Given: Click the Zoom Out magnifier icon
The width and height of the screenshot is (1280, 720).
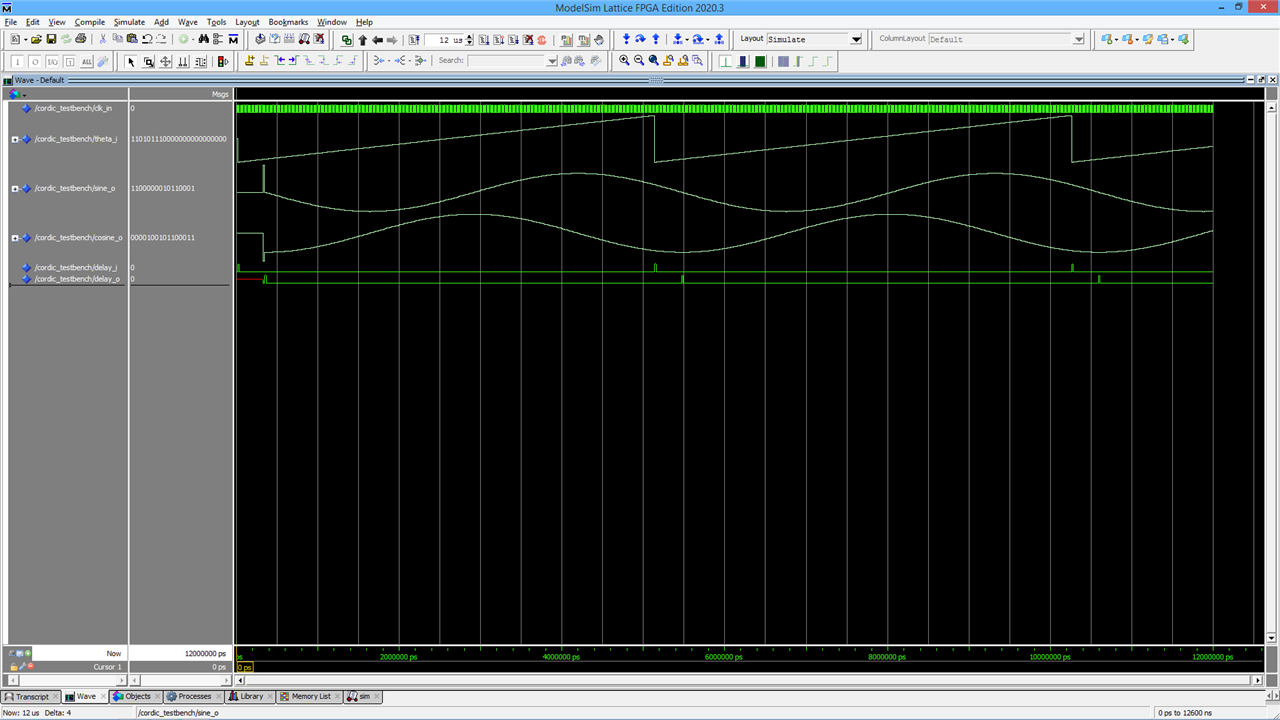Looking at the screenshot, I should click(639, 61).
